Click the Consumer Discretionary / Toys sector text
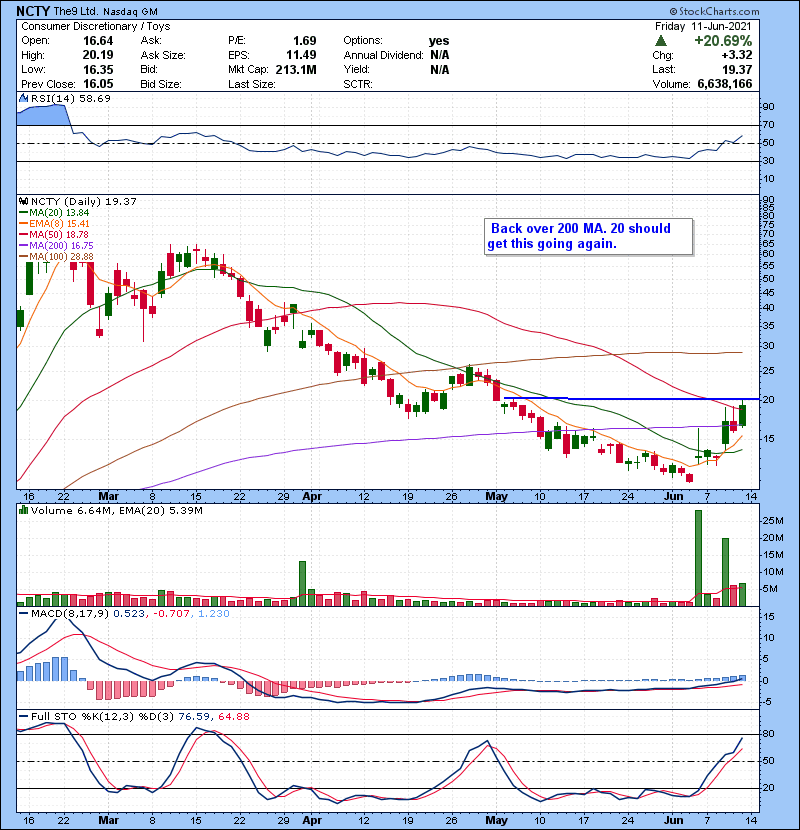The image size is (800, 830). click(96, 26)
